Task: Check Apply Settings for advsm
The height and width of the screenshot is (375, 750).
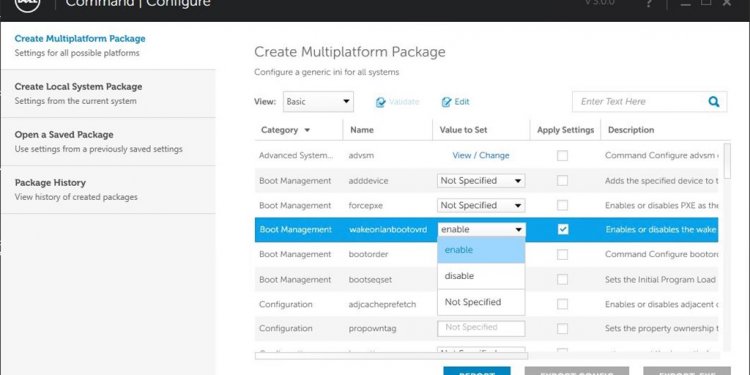Action: tap(562, 155)
